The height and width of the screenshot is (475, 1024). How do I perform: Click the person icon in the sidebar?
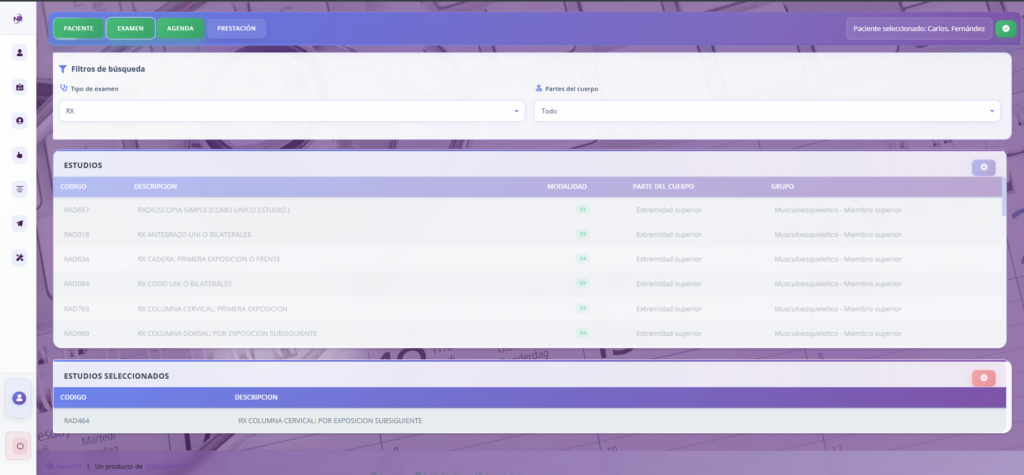pos(19,53)
